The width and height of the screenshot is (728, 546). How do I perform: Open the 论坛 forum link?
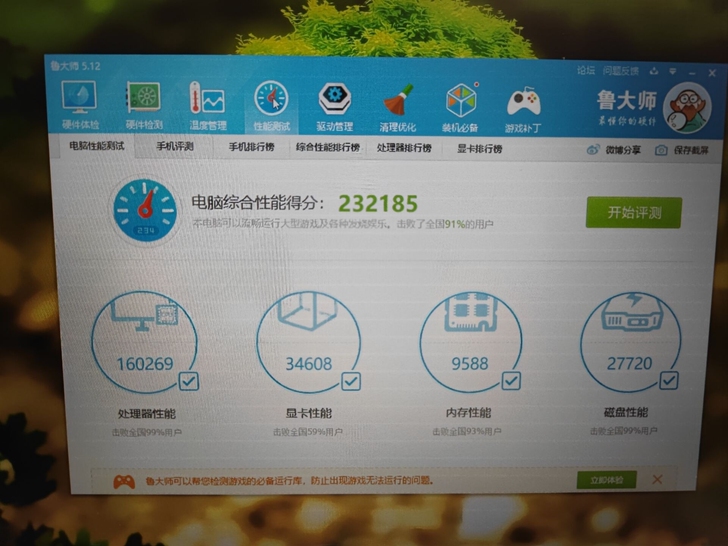click(585, 70)
